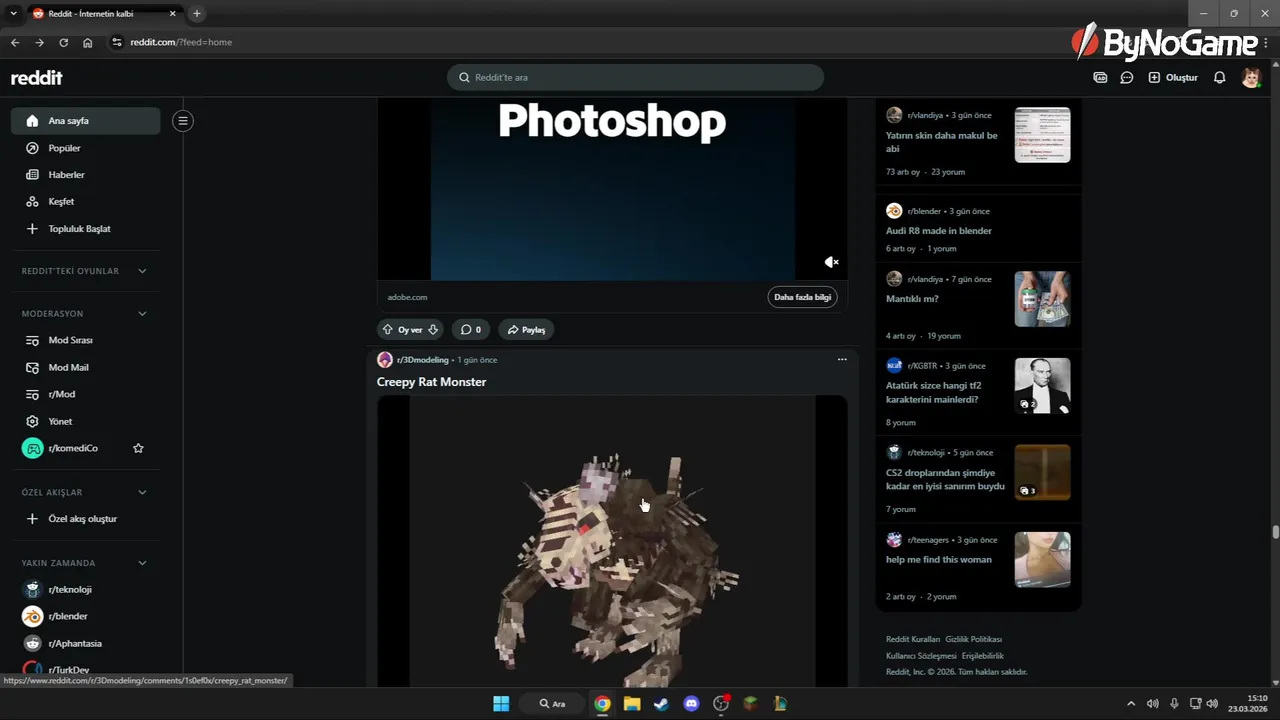Collapse the Özel Akışlar section
The image size is (1280, 720).
coord(142,493)
